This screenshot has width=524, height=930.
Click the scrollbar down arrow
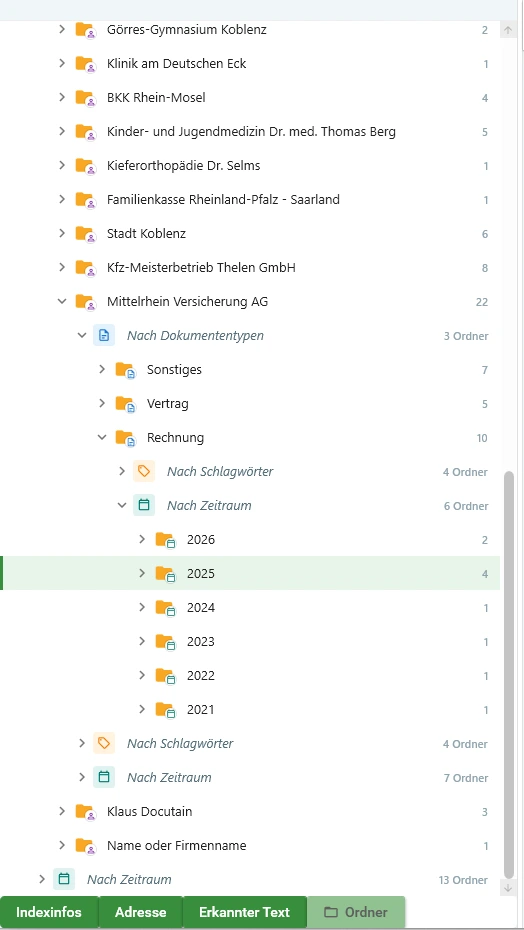click(508, 888)
